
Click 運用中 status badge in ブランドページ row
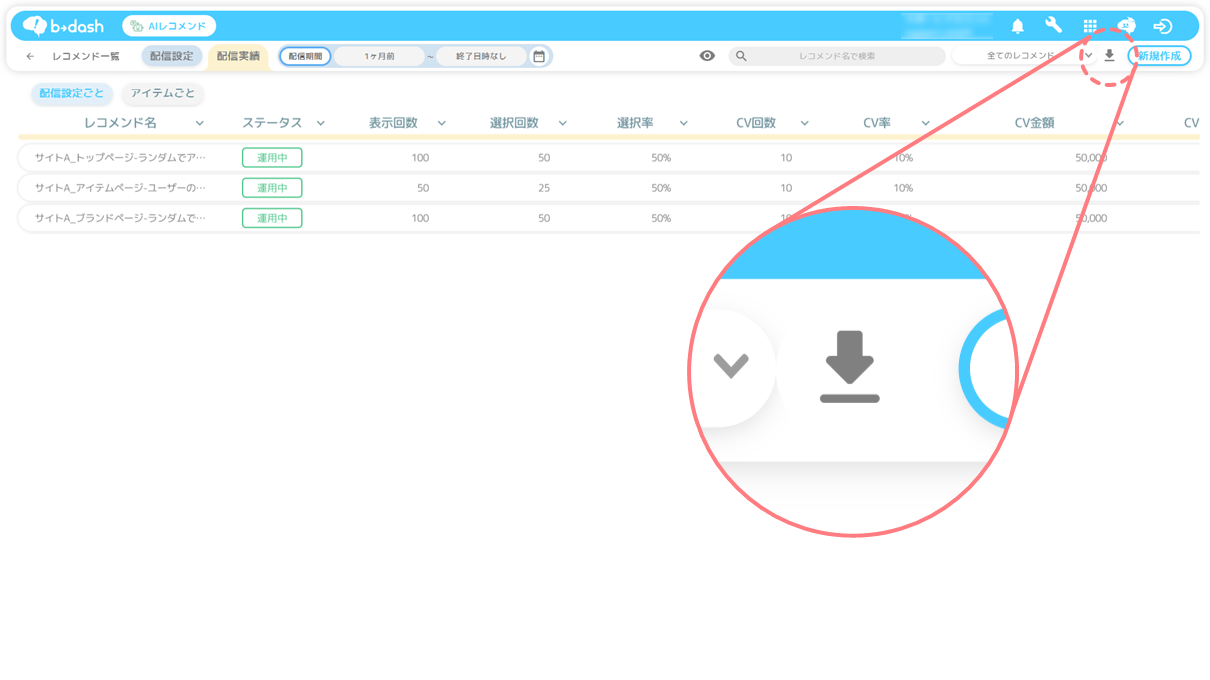(272, 218)
